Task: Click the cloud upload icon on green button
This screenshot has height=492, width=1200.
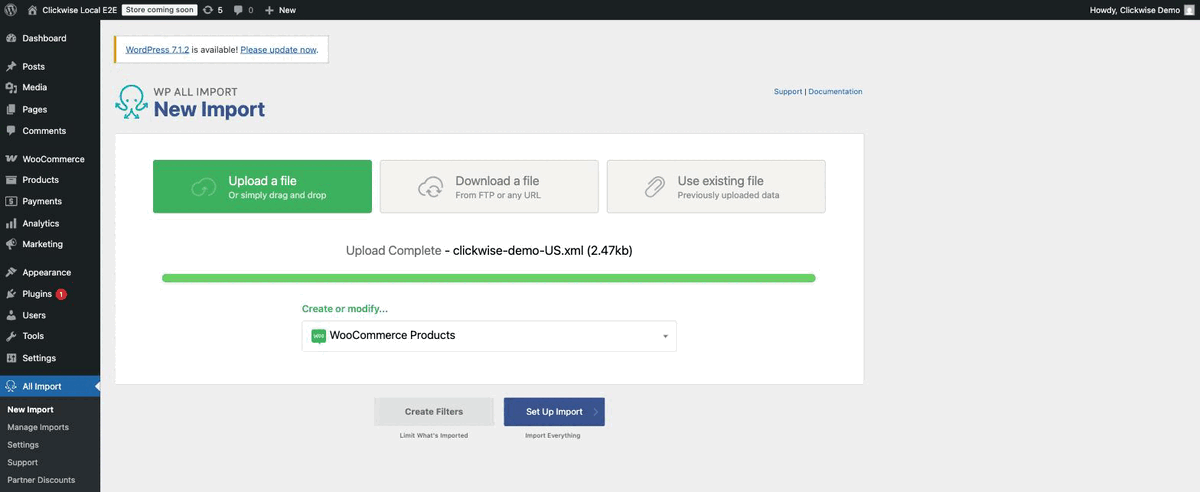Action: tap(203, 187)
